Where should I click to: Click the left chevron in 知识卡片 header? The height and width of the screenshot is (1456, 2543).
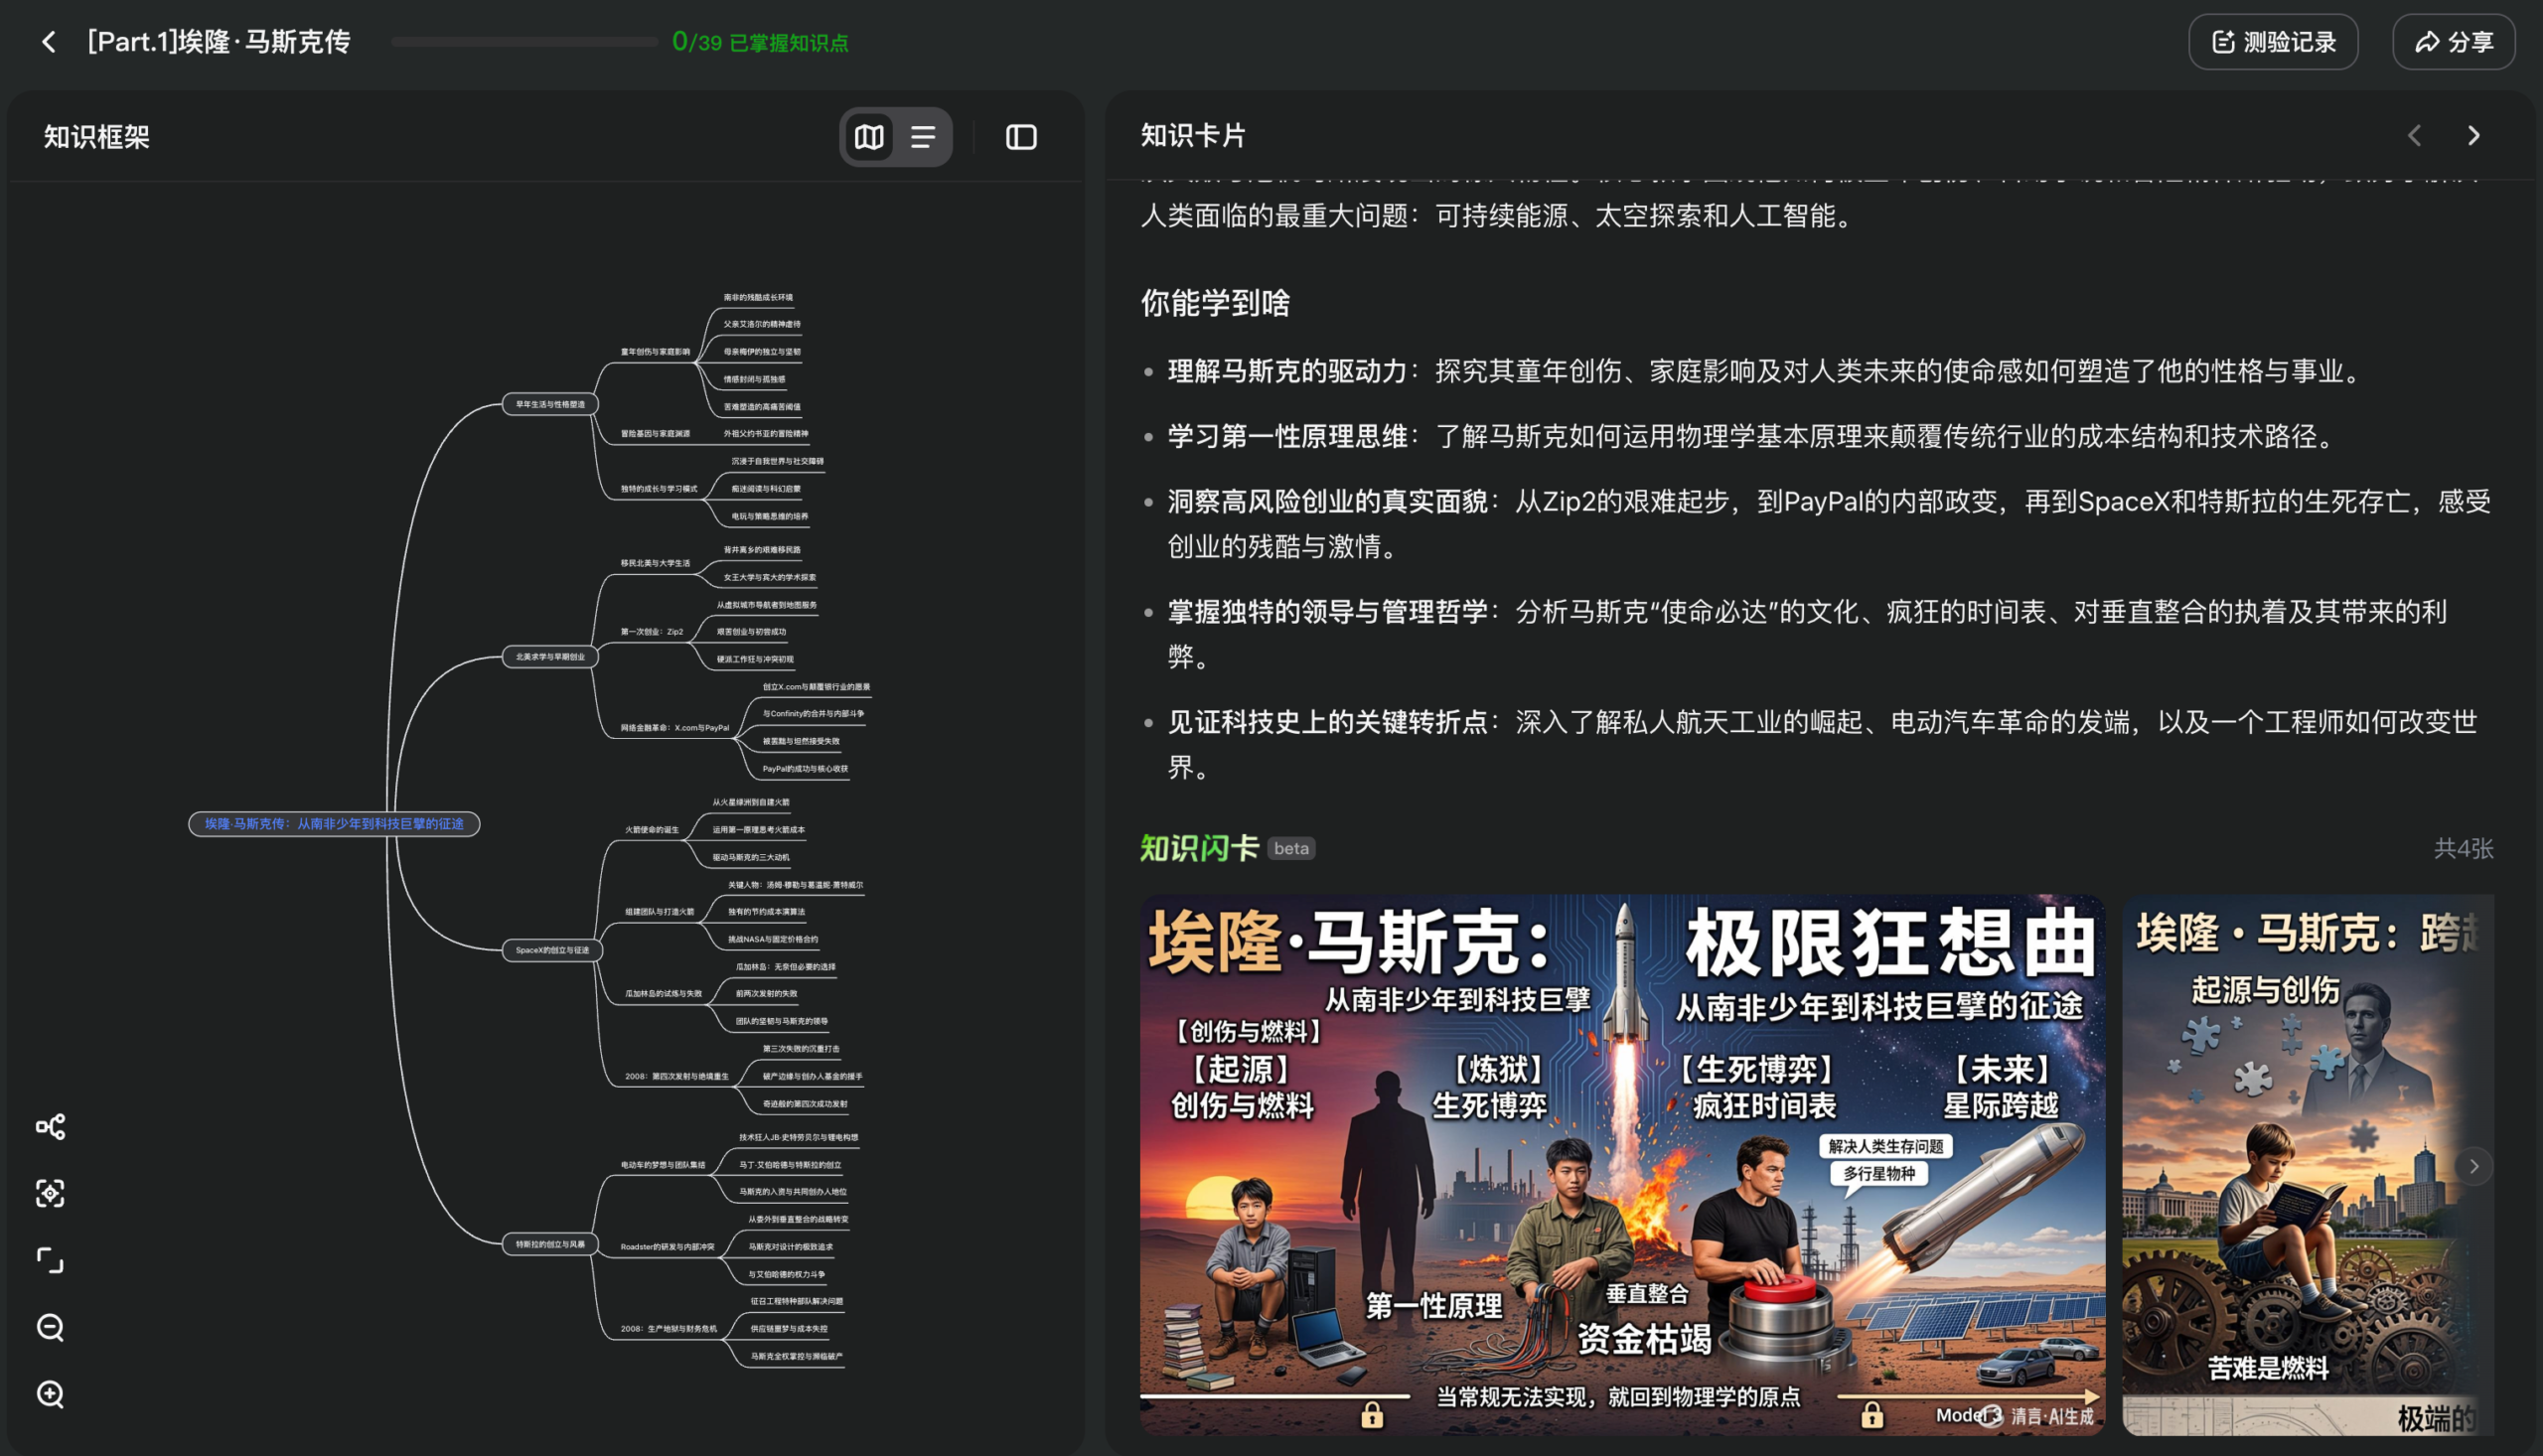(2417, 135)
